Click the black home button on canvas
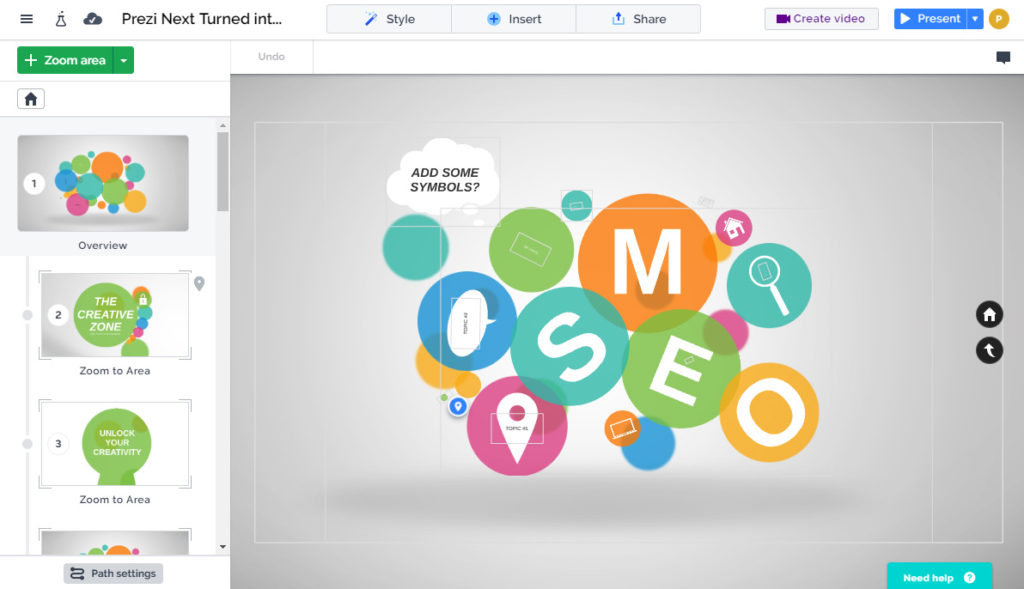The width and height of the screenshot is (1024, 589). [989, 315]
